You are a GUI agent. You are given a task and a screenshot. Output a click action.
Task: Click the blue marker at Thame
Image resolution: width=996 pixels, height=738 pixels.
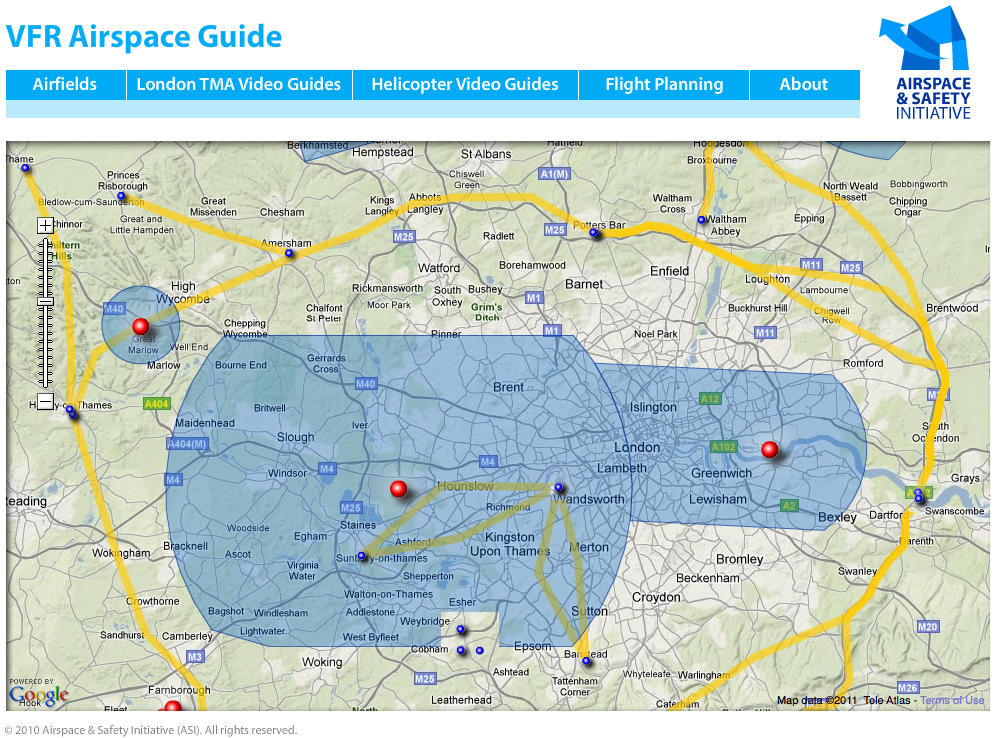point(25,168)
